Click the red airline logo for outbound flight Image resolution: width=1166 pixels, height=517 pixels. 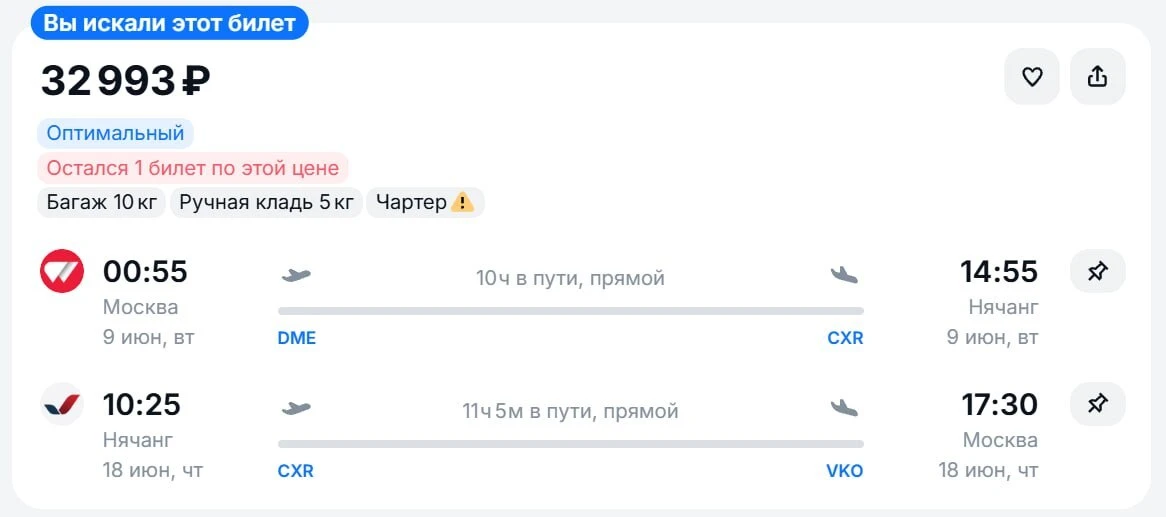pos(62,271)
